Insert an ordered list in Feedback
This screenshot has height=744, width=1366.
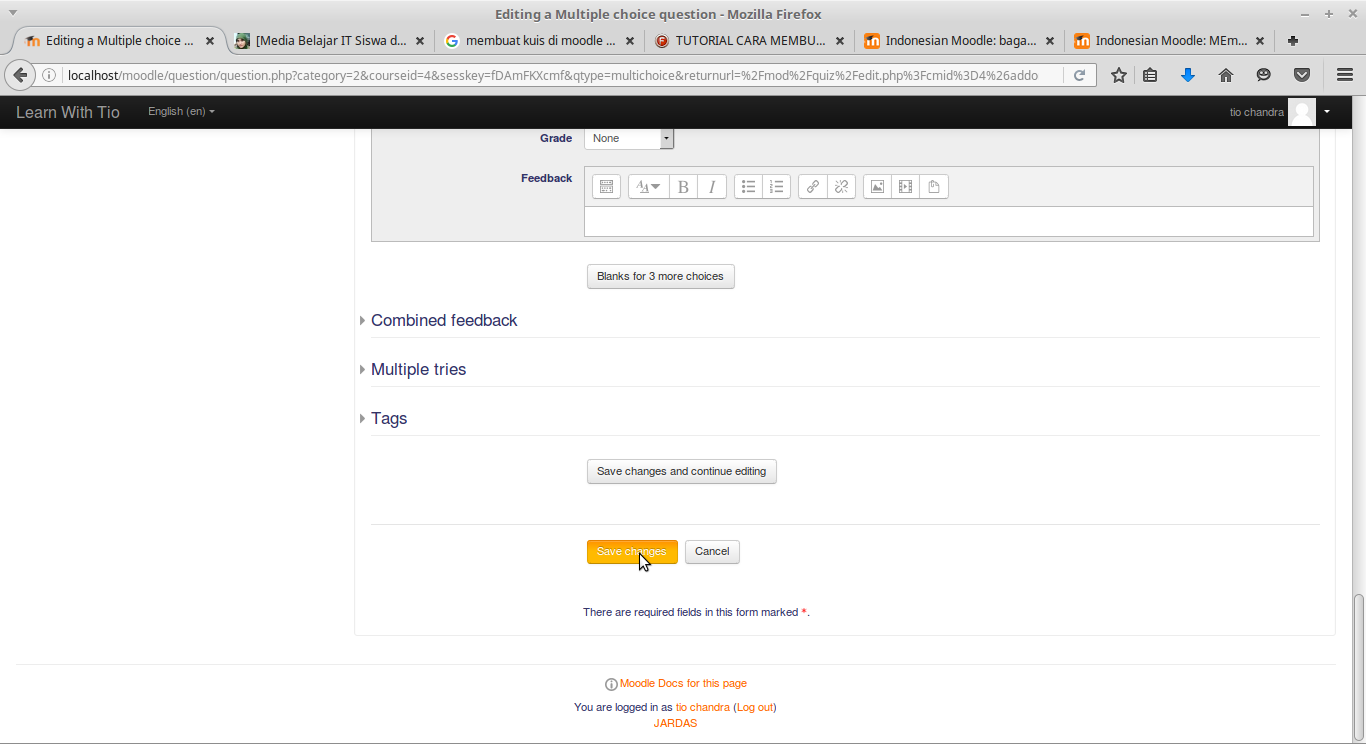[x=776, y=186]
